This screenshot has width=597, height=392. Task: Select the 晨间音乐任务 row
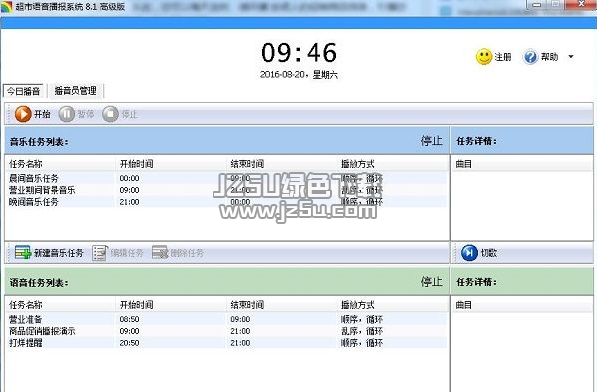[x=226, y=178]
